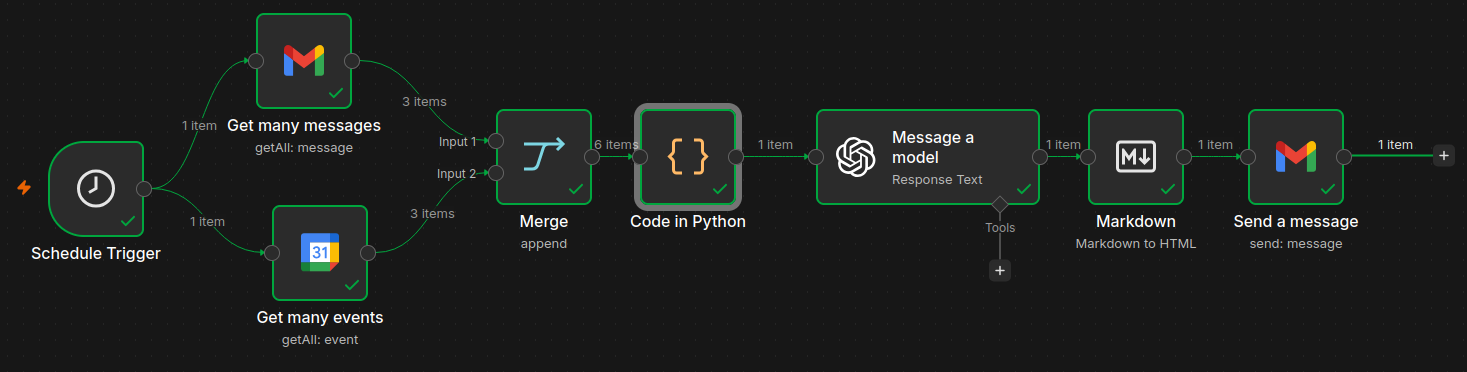Click output connector of Code in Python
The image size is (1467, 372).
(x=736, y=157)
